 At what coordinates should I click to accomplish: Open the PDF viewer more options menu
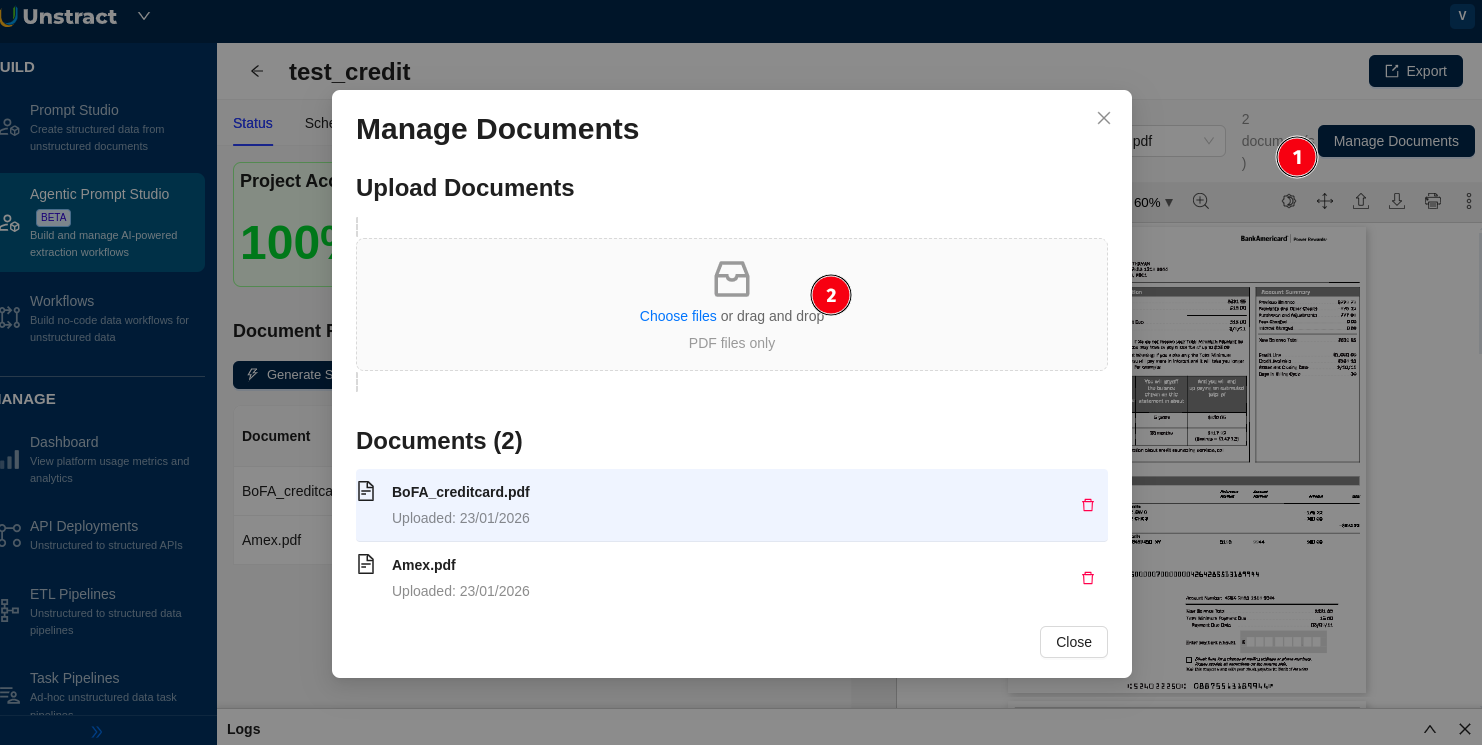coord(1468,201)
